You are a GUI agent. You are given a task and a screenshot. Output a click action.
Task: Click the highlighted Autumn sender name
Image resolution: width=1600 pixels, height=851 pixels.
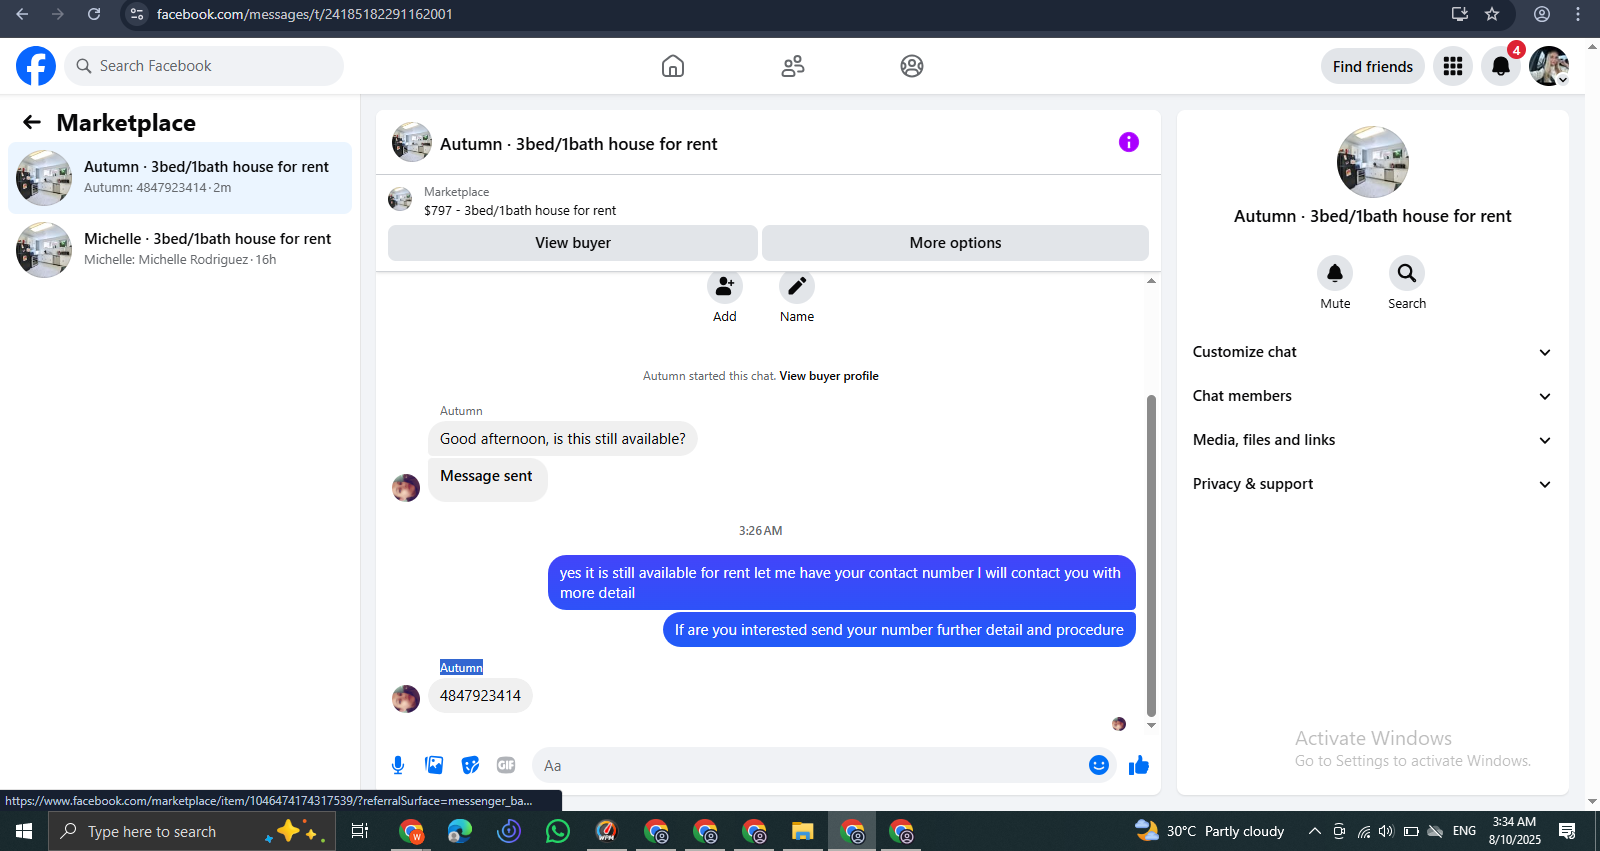click(x=461, y=668)
